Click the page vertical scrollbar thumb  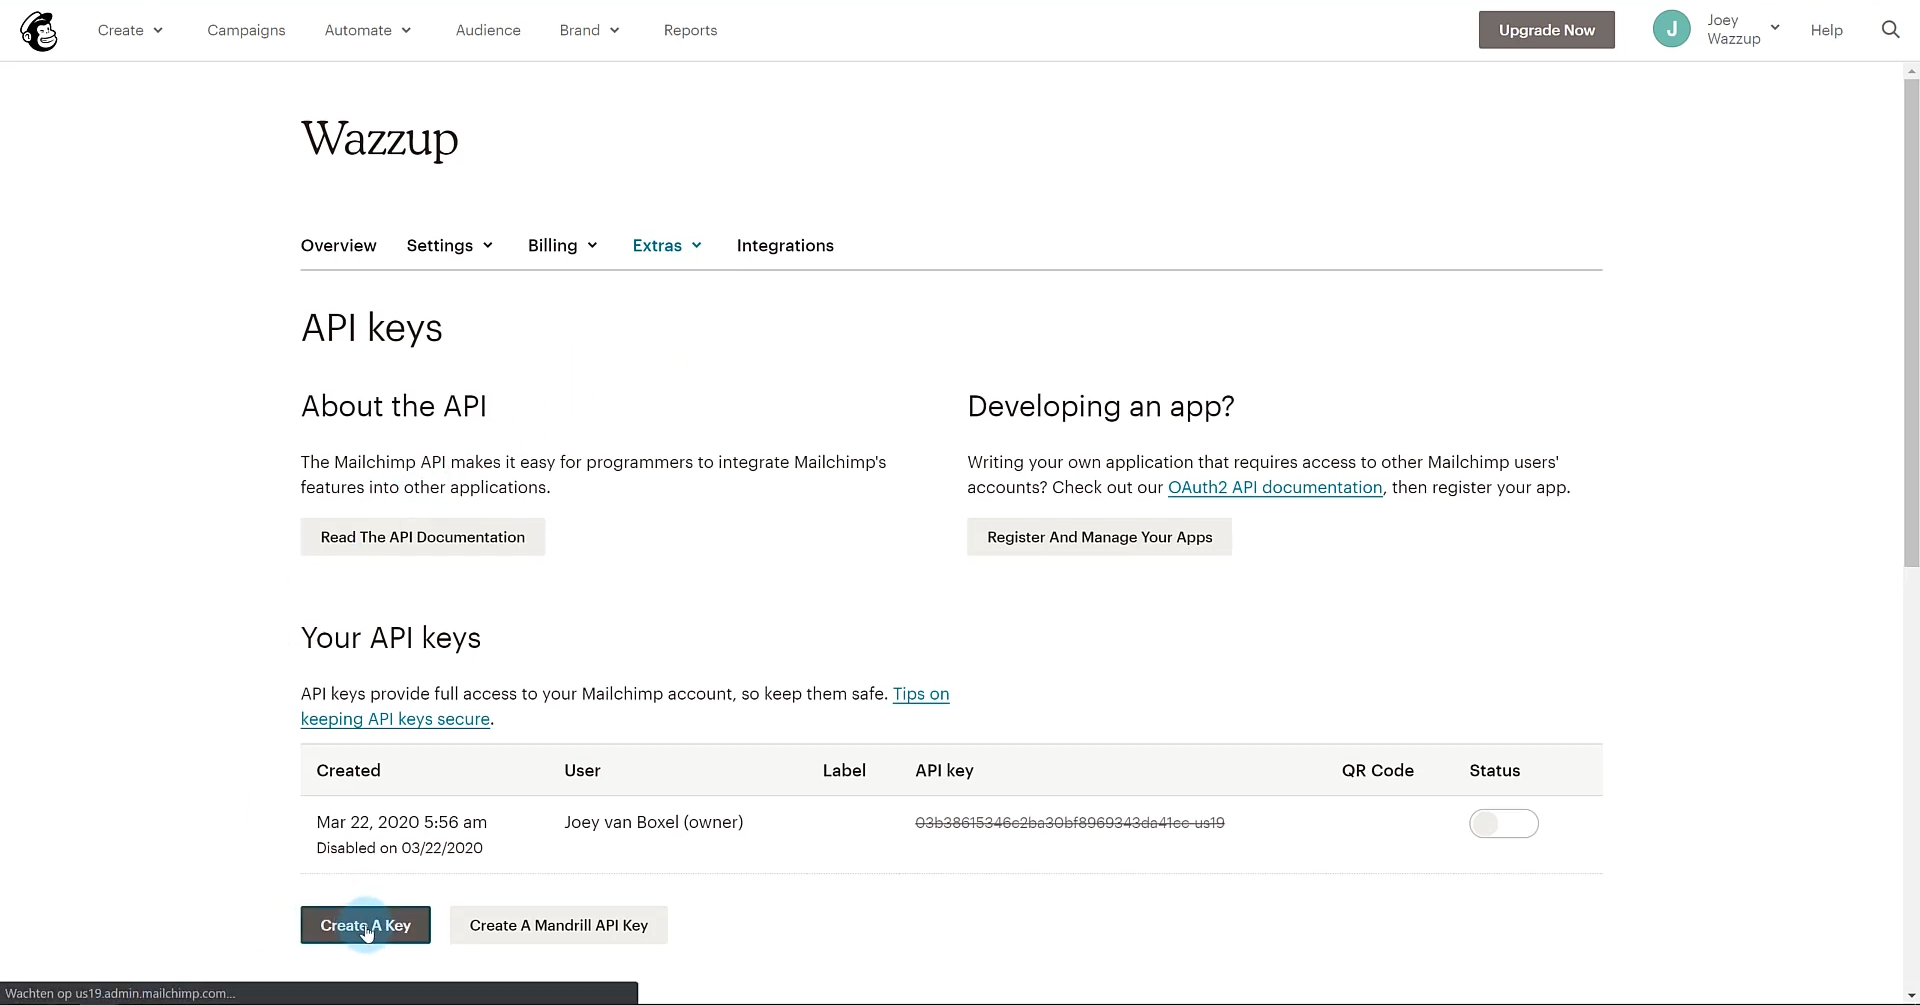tap(1911, 322)
